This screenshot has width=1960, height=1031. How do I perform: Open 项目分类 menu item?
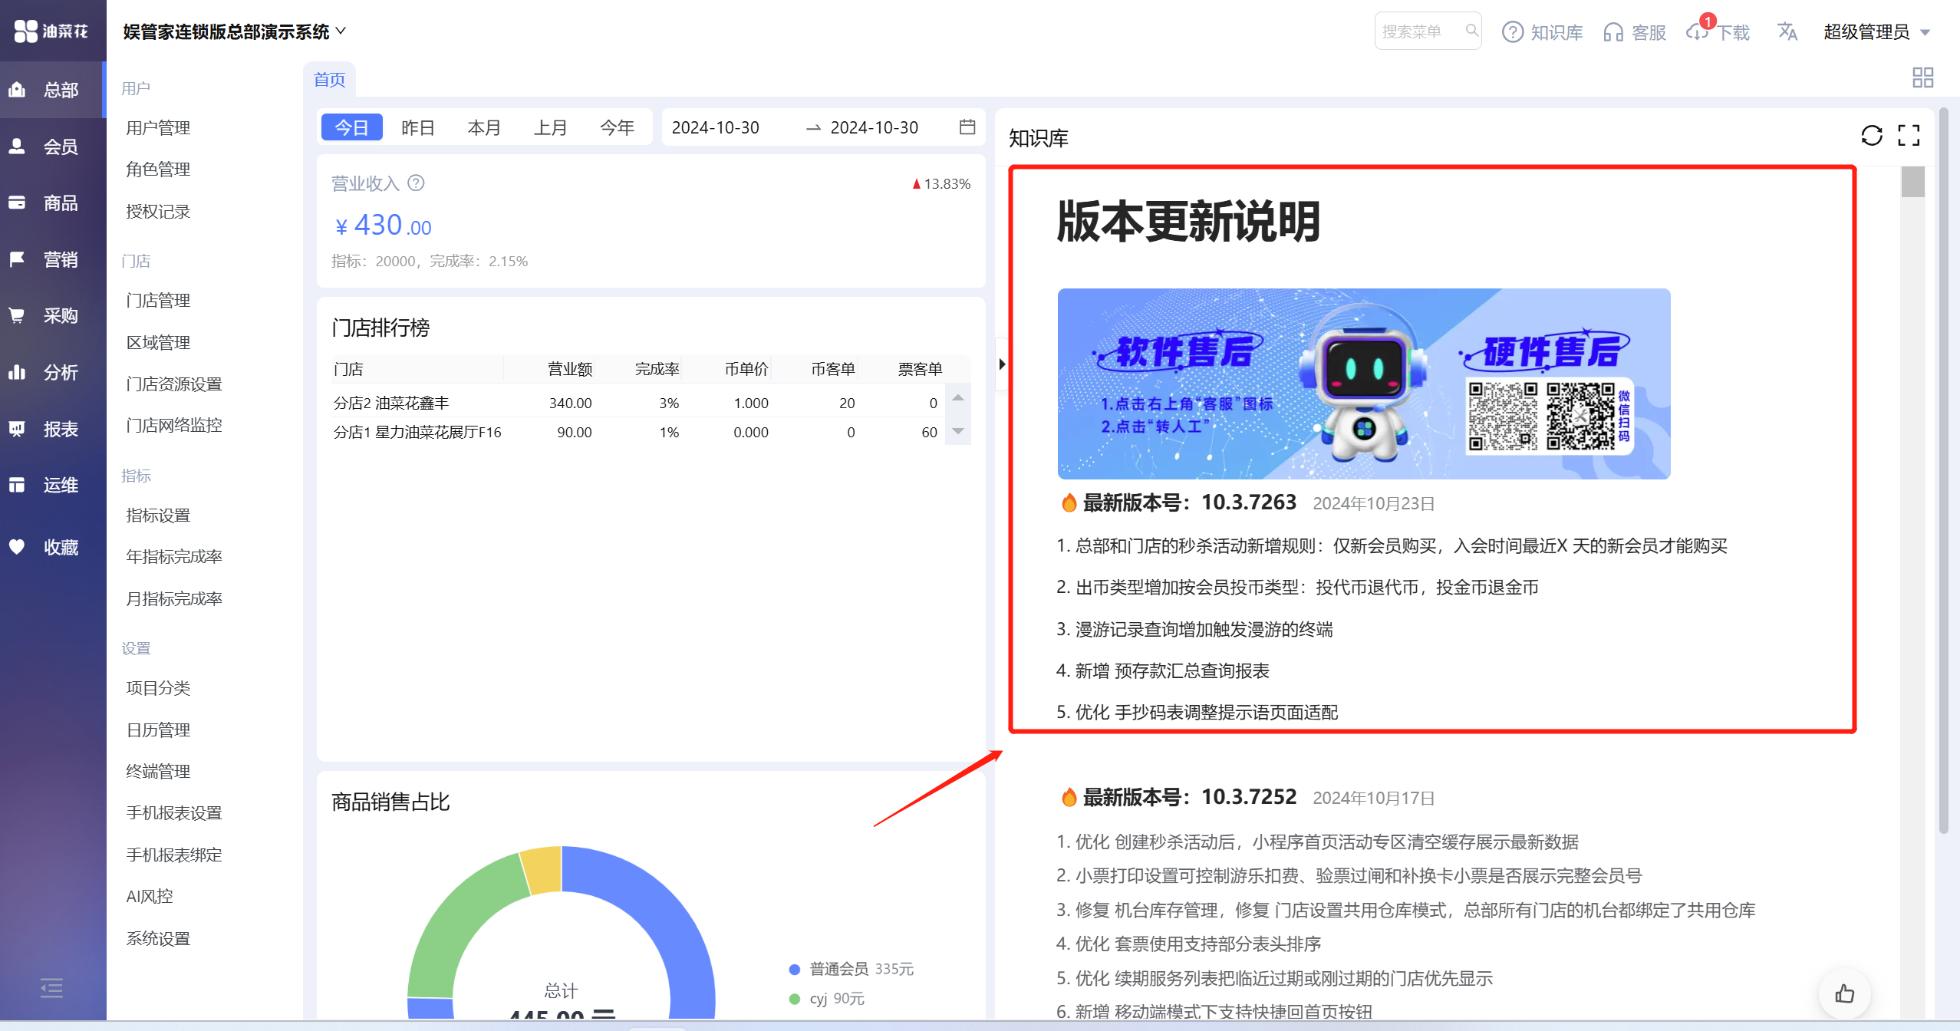pos(158,688)
